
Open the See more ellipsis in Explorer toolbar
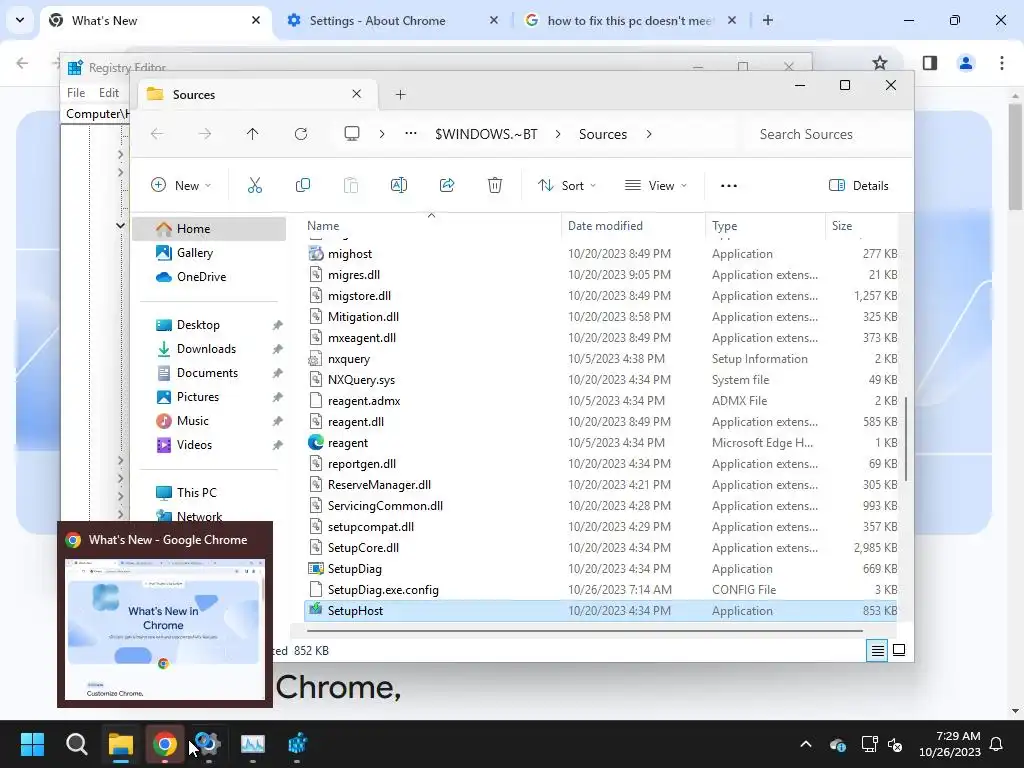pyautogui.click(x=729, y=186)
